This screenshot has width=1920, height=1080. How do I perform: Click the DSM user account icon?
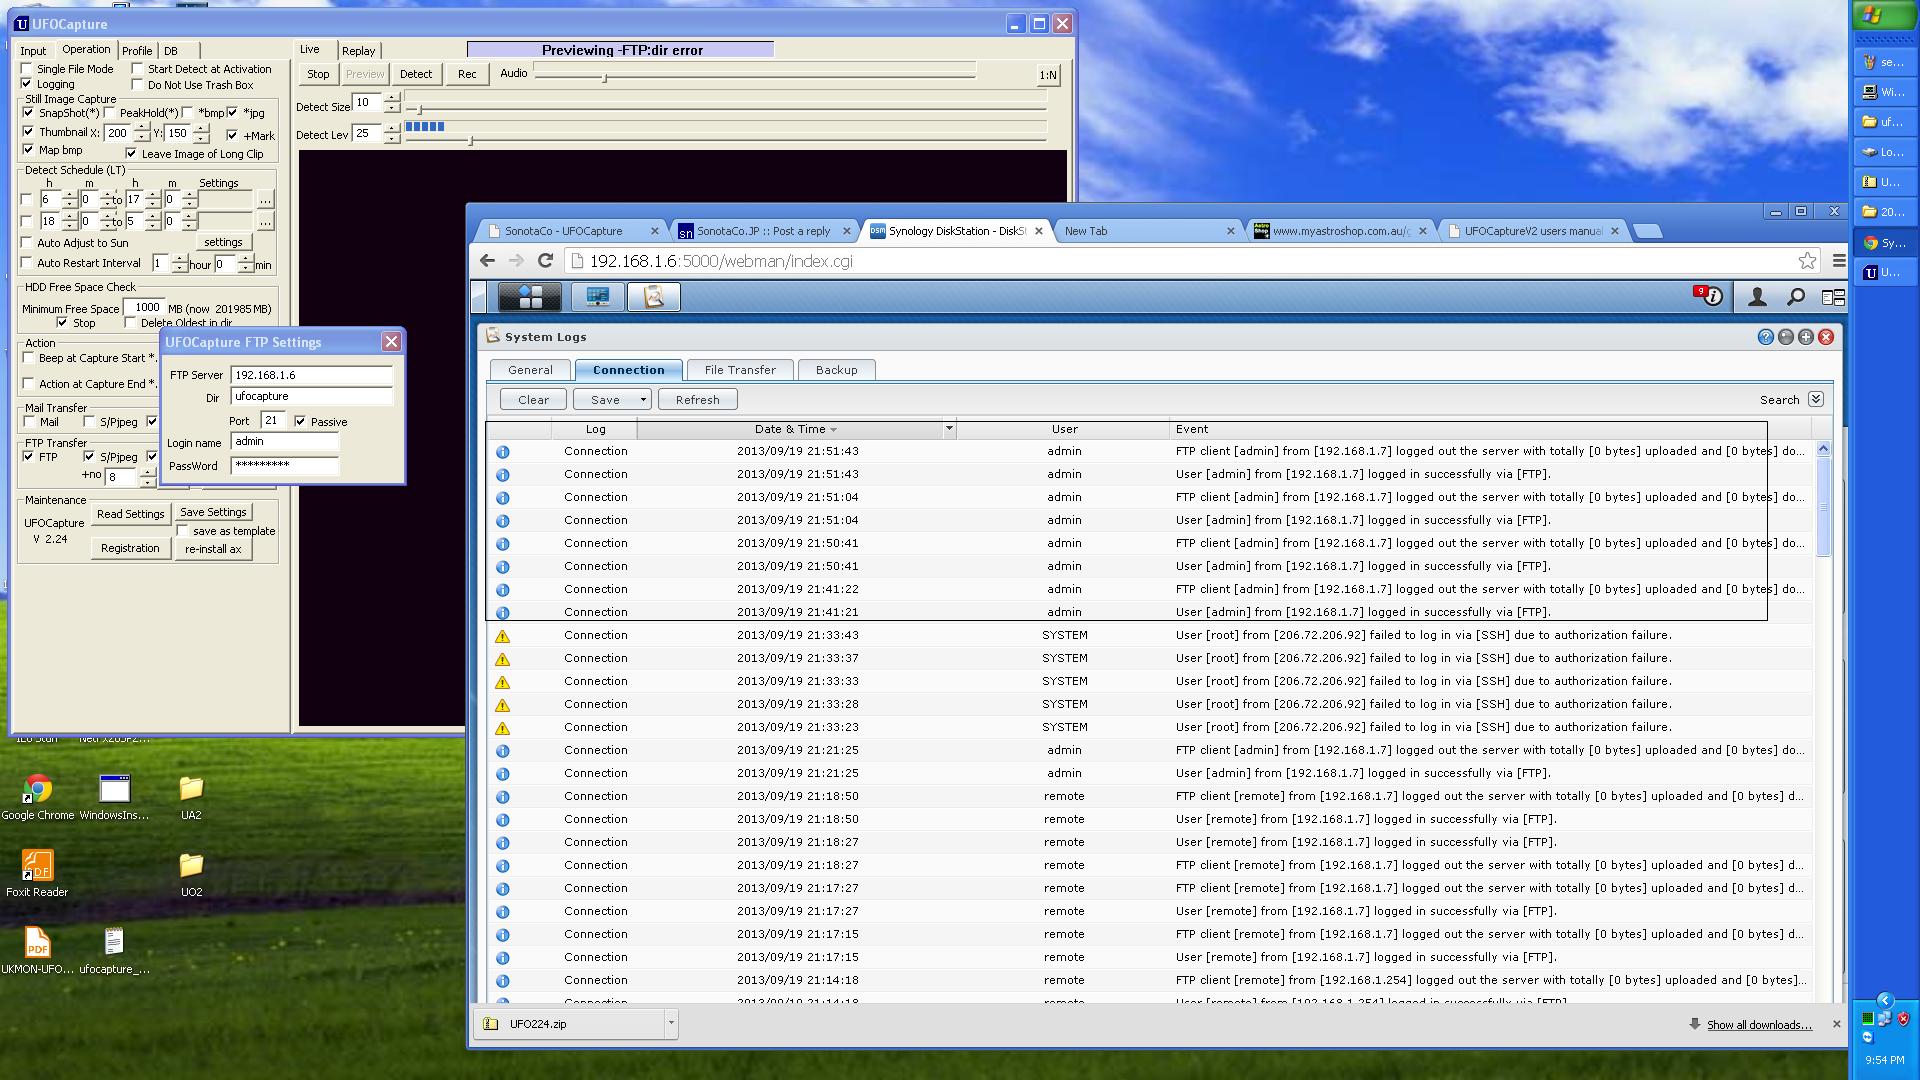[x=1756, y=297]
